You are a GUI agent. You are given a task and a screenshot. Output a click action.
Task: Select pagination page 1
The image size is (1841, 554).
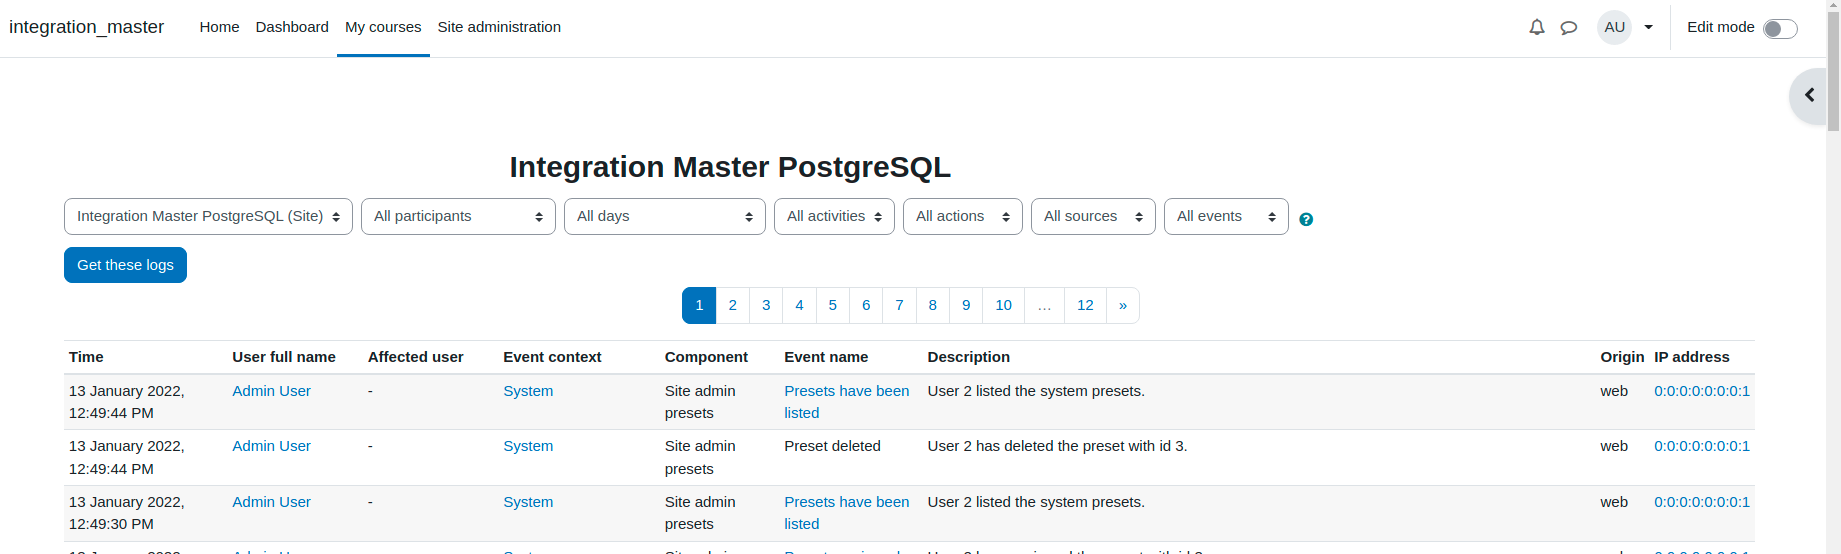point(699,305)
